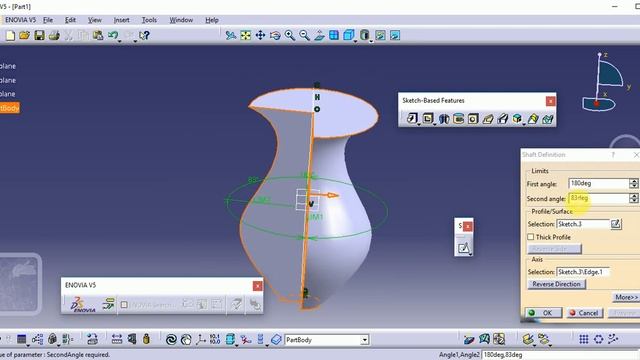This screenshot has width=640, height=360.
Task: Open the What's This help icon
Action: click(144, 36)
